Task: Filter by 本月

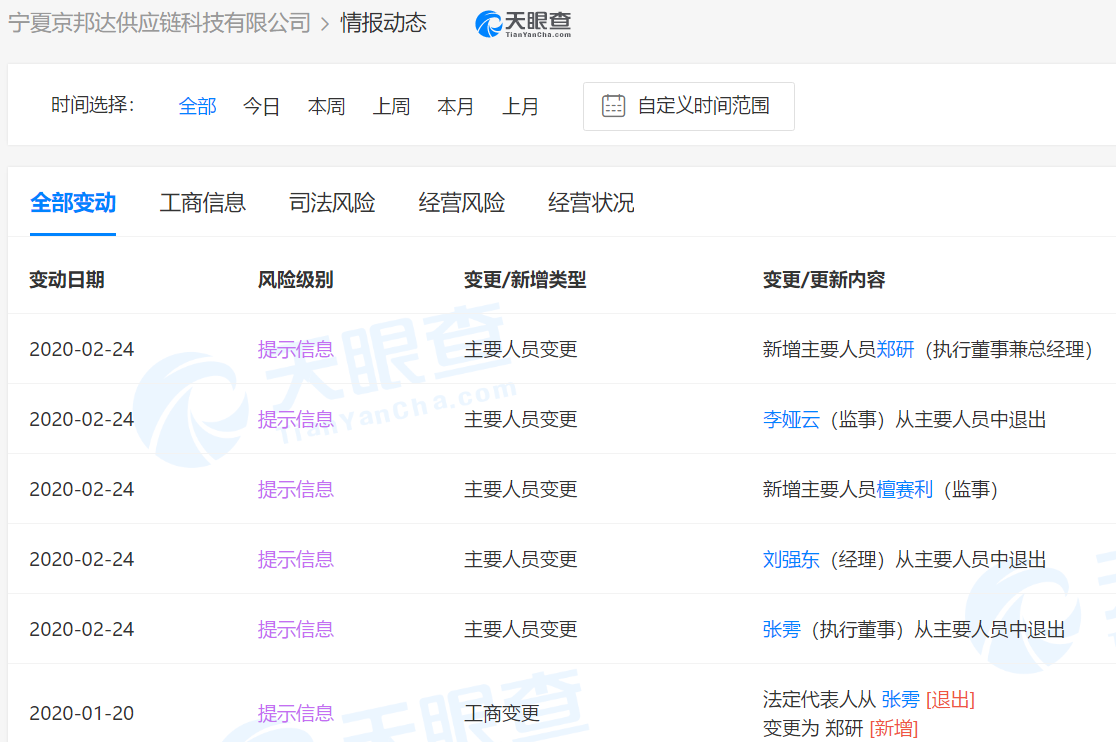Action: (456, 107)
